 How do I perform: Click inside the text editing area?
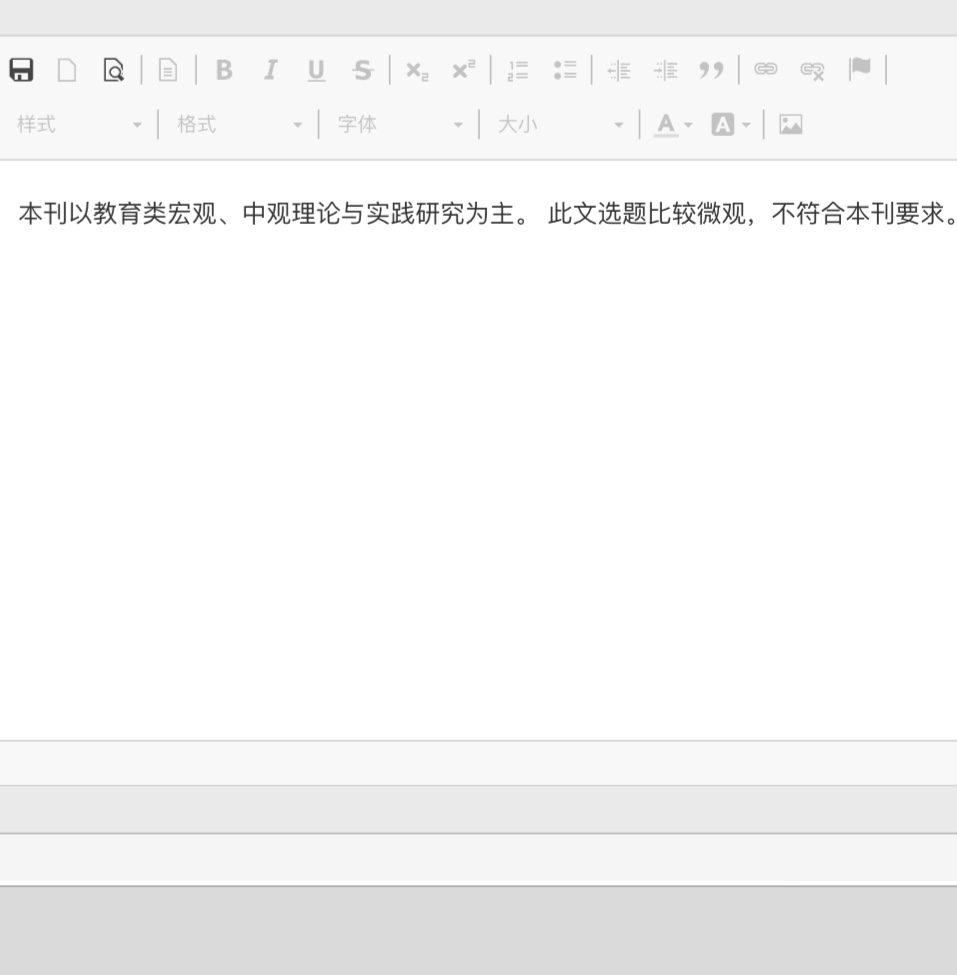pos(478,450)
